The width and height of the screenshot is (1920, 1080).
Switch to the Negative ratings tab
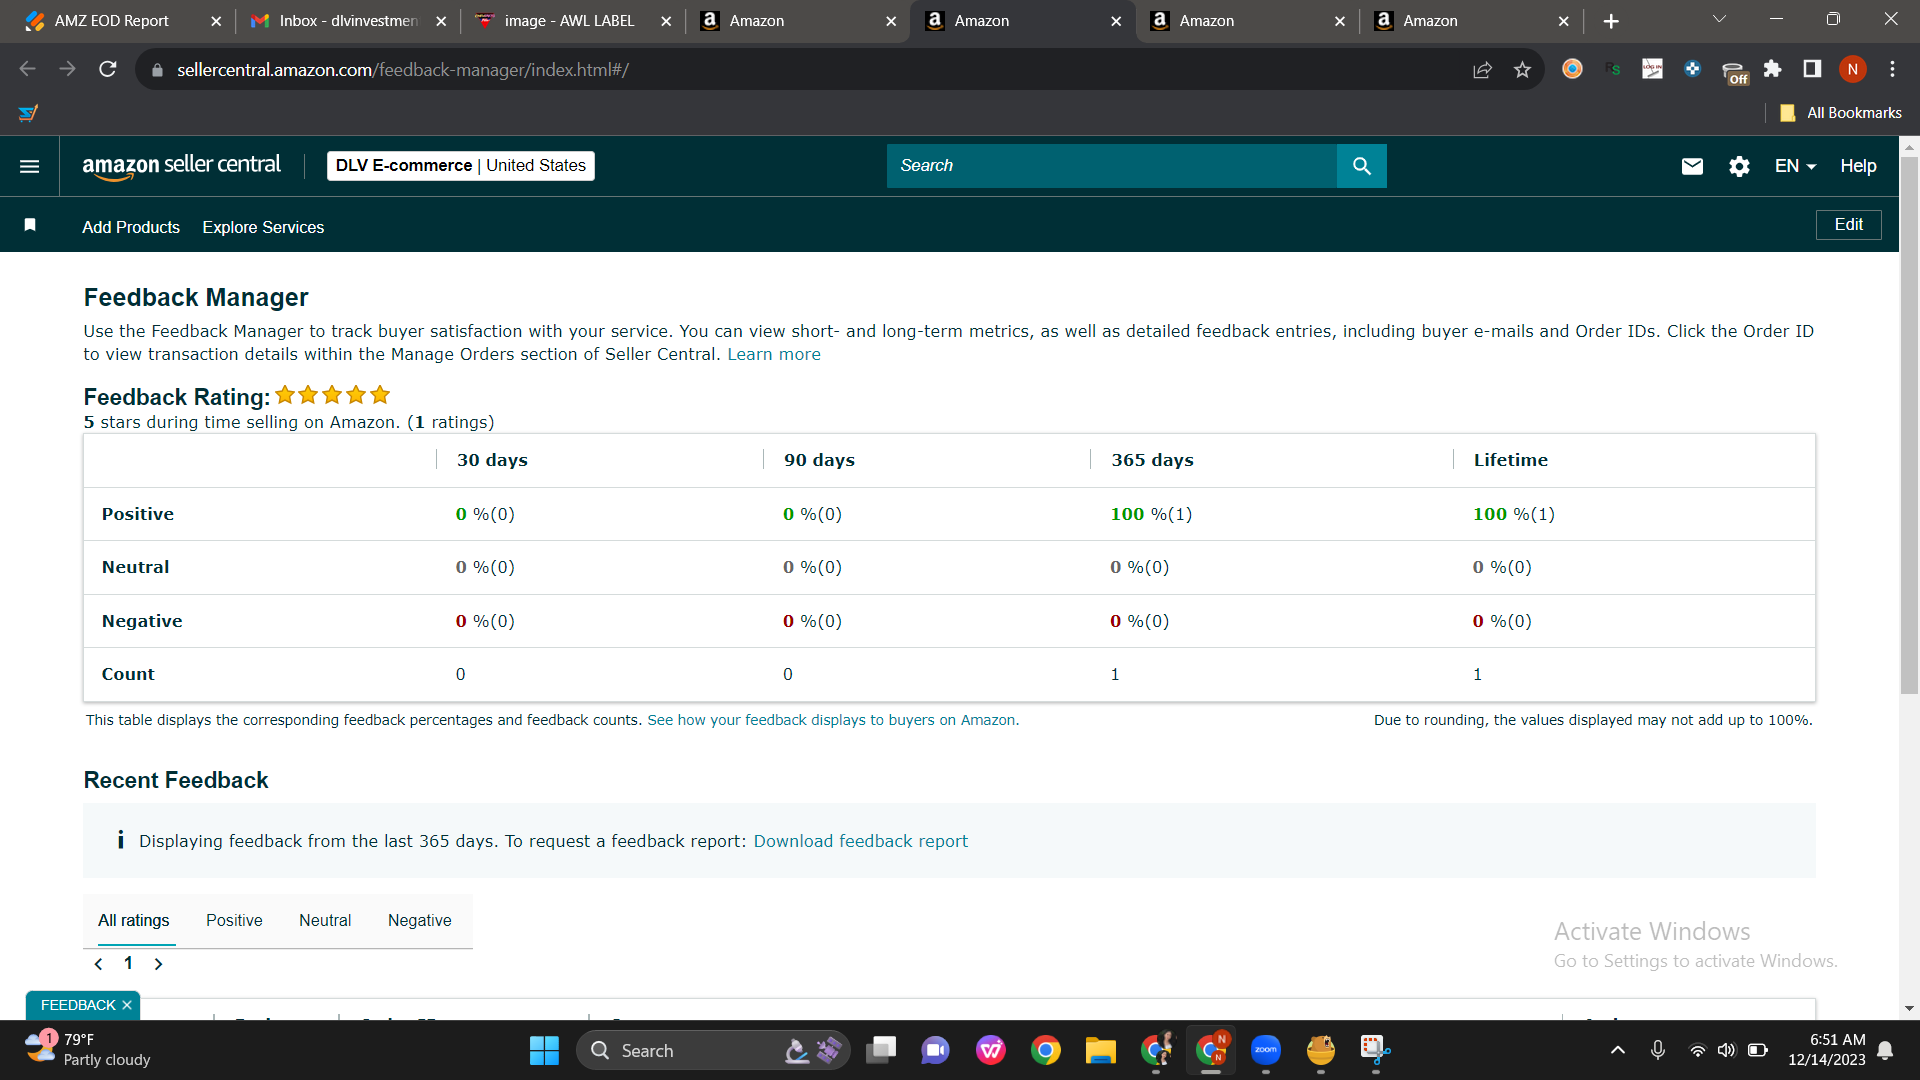coord(419,920)
